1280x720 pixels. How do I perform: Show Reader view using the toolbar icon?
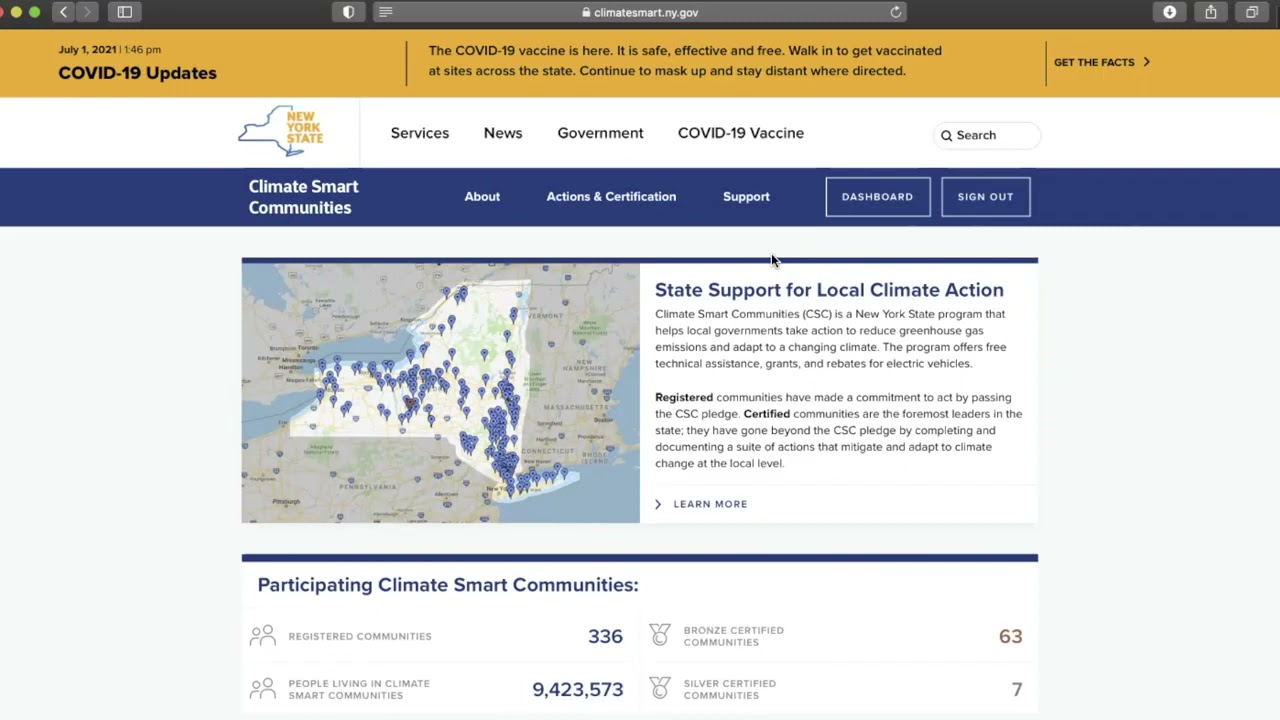[x=386, y=12]
